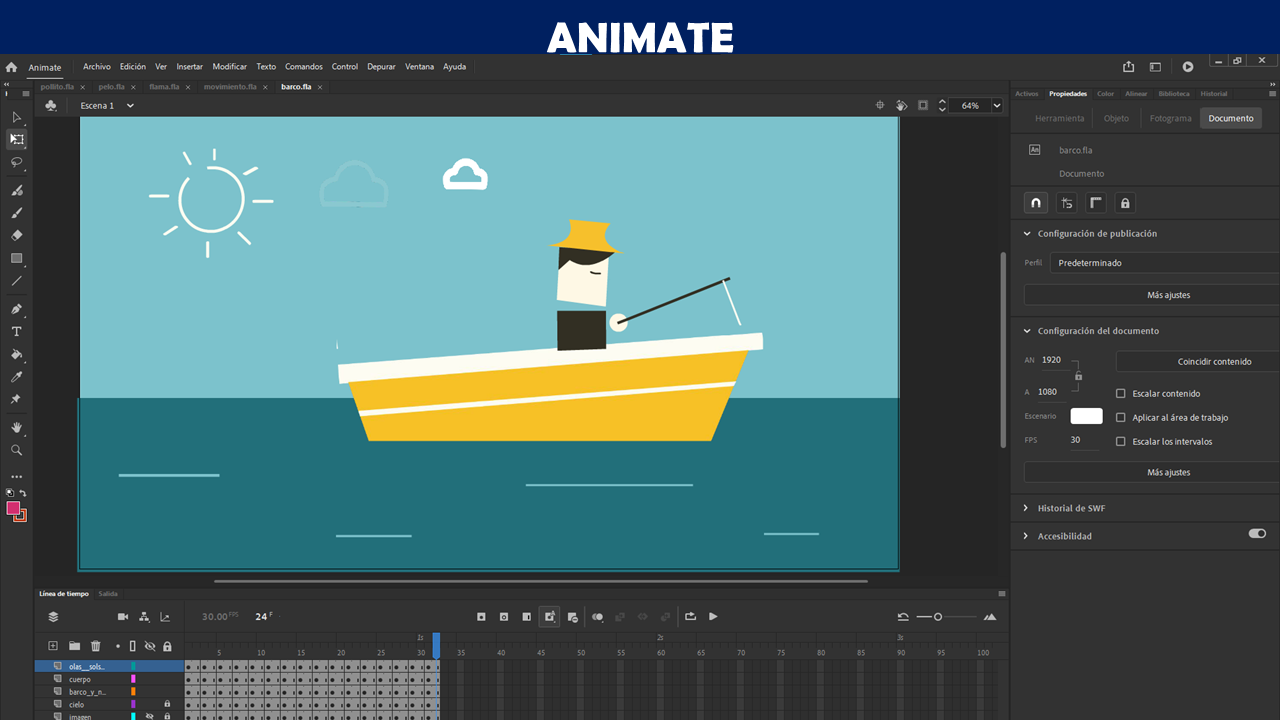Click Más ajustes under publication settings
This screenshot has height=720, width=1280.
[1168, 295]
